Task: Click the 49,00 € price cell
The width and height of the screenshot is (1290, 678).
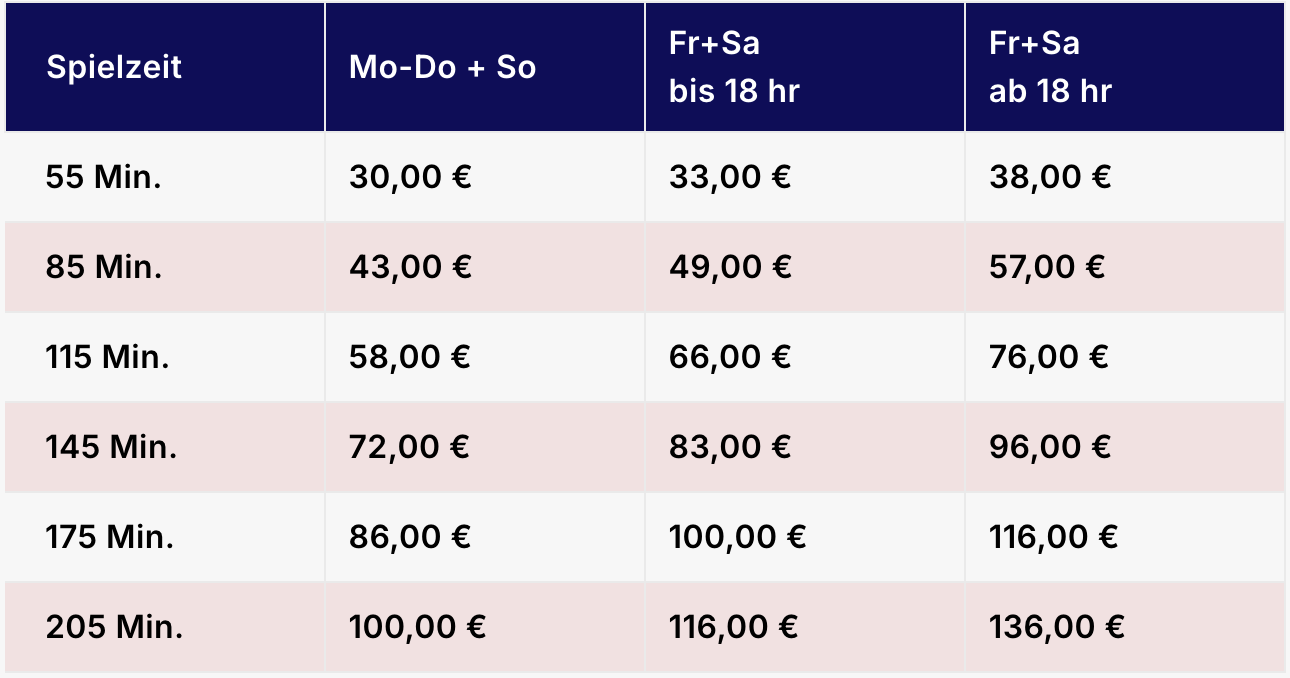Action: pyautogui.click(x=730, y=268)
